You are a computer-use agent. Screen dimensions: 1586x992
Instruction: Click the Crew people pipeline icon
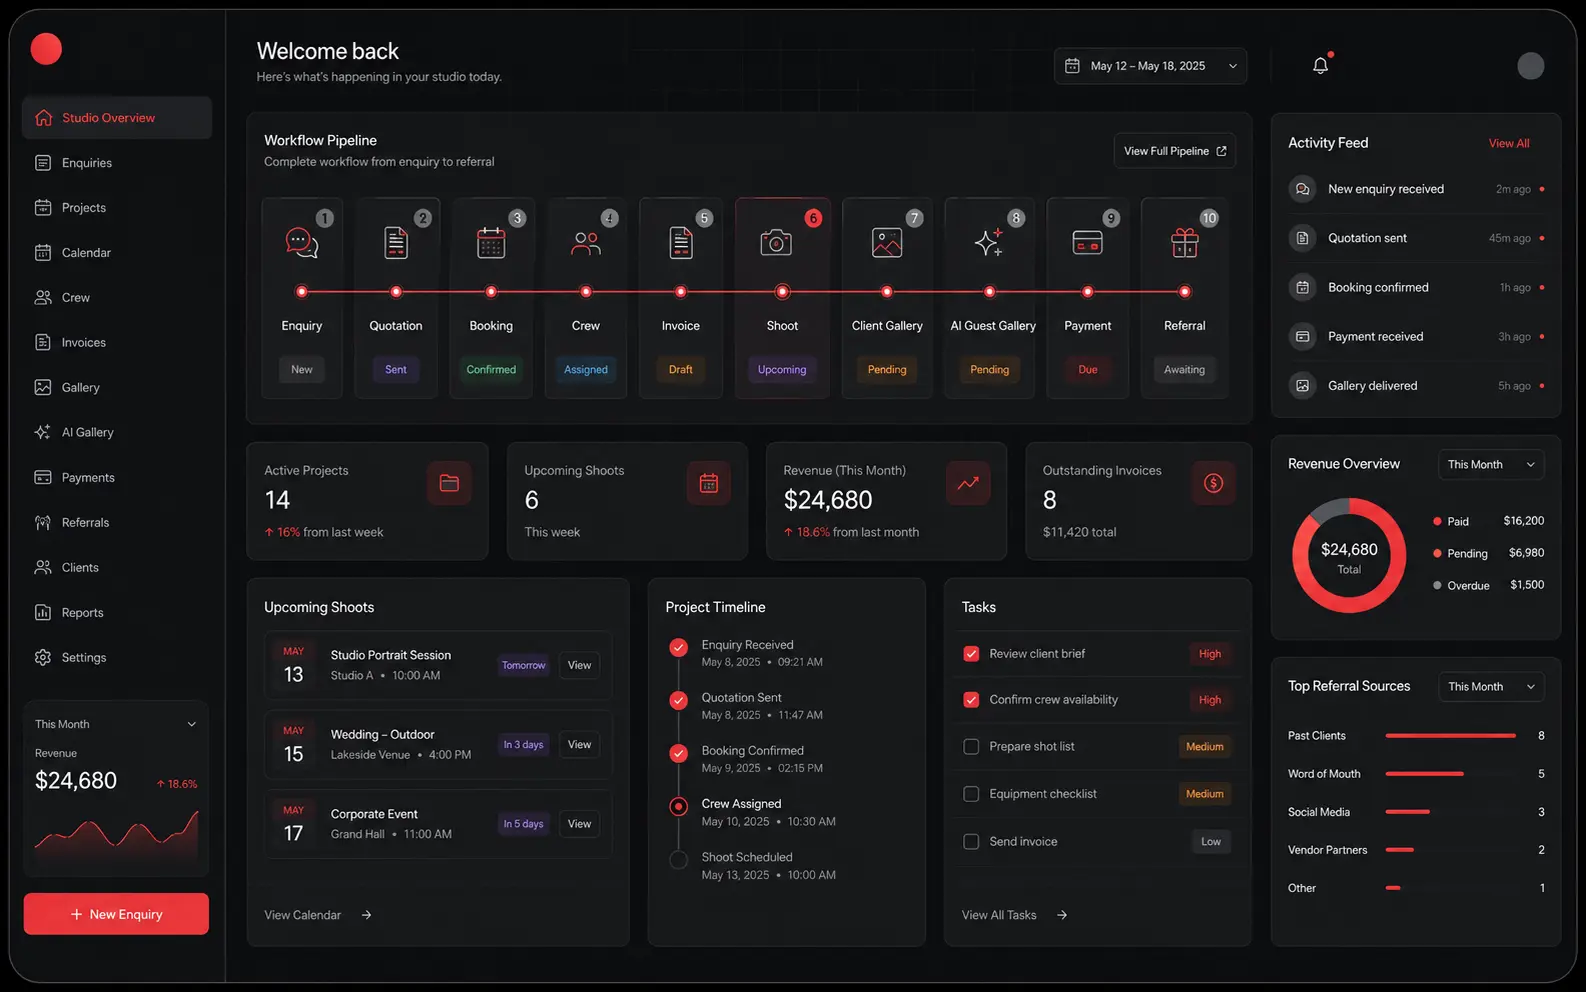coord(586,243)
